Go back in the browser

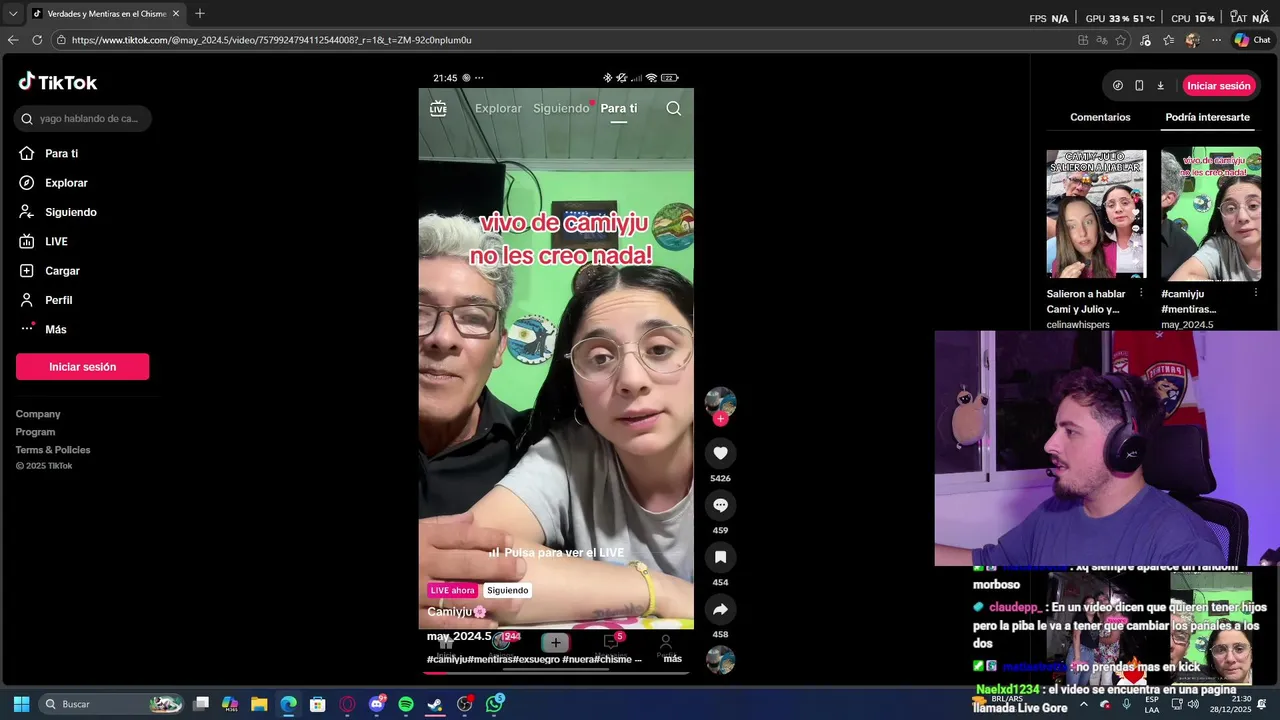pos(13,40)
